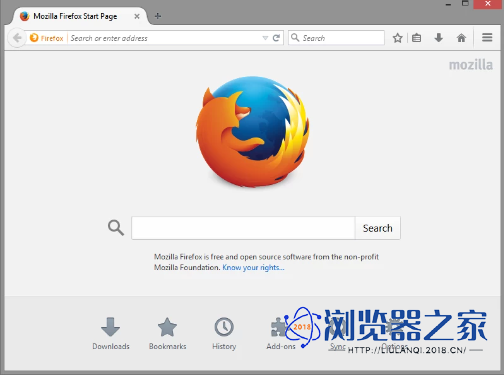This screenshot has width=504, height=376.
Task: Click the Search button on start page
Action: (x=378, y=228)
